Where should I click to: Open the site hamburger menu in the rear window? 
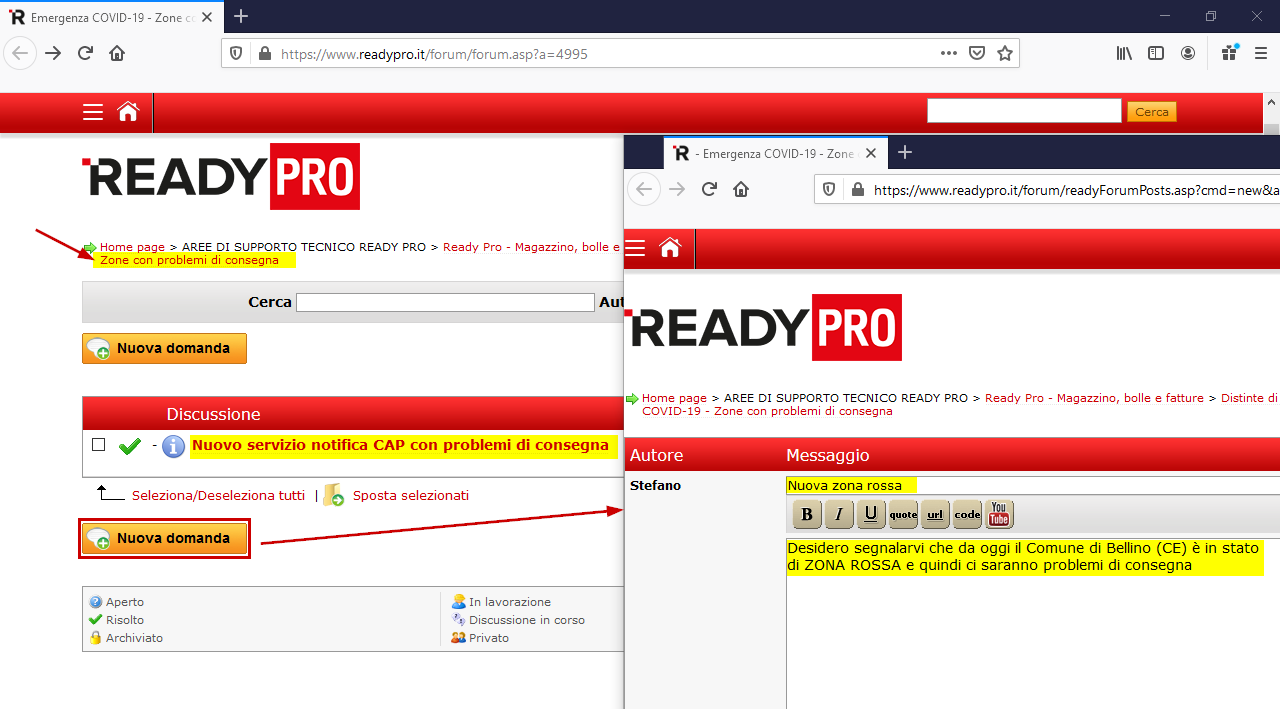(93, 112)
